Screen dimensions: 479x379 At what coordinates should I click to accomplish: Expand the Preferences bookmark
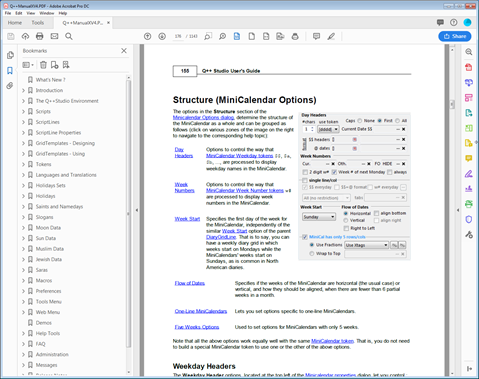pos(23,291)
